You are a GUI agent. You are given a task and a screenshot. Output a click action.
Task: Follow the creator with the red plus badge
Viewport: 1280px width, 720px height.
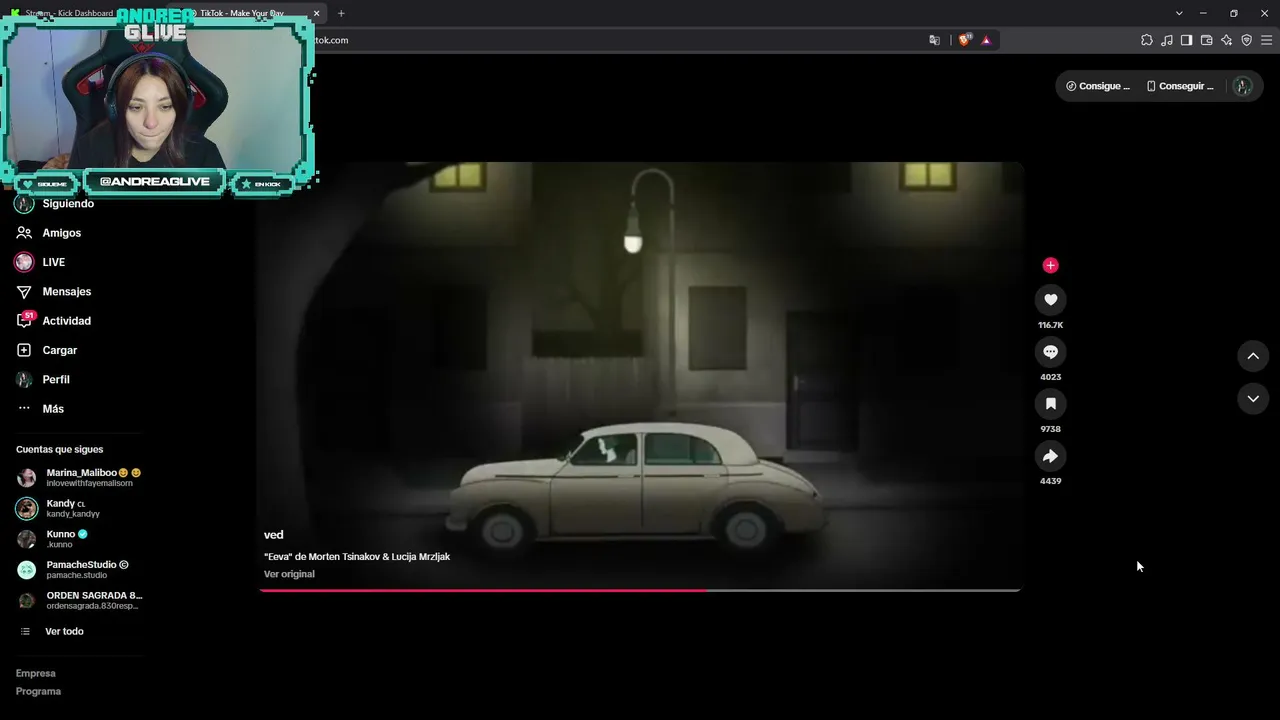tap(1050, 265)
